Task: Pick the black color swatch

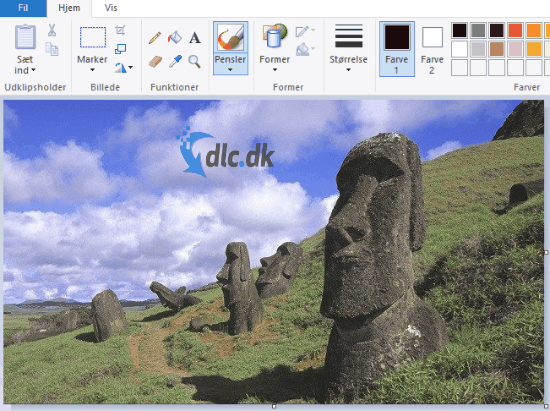Action: click(460, 31)
